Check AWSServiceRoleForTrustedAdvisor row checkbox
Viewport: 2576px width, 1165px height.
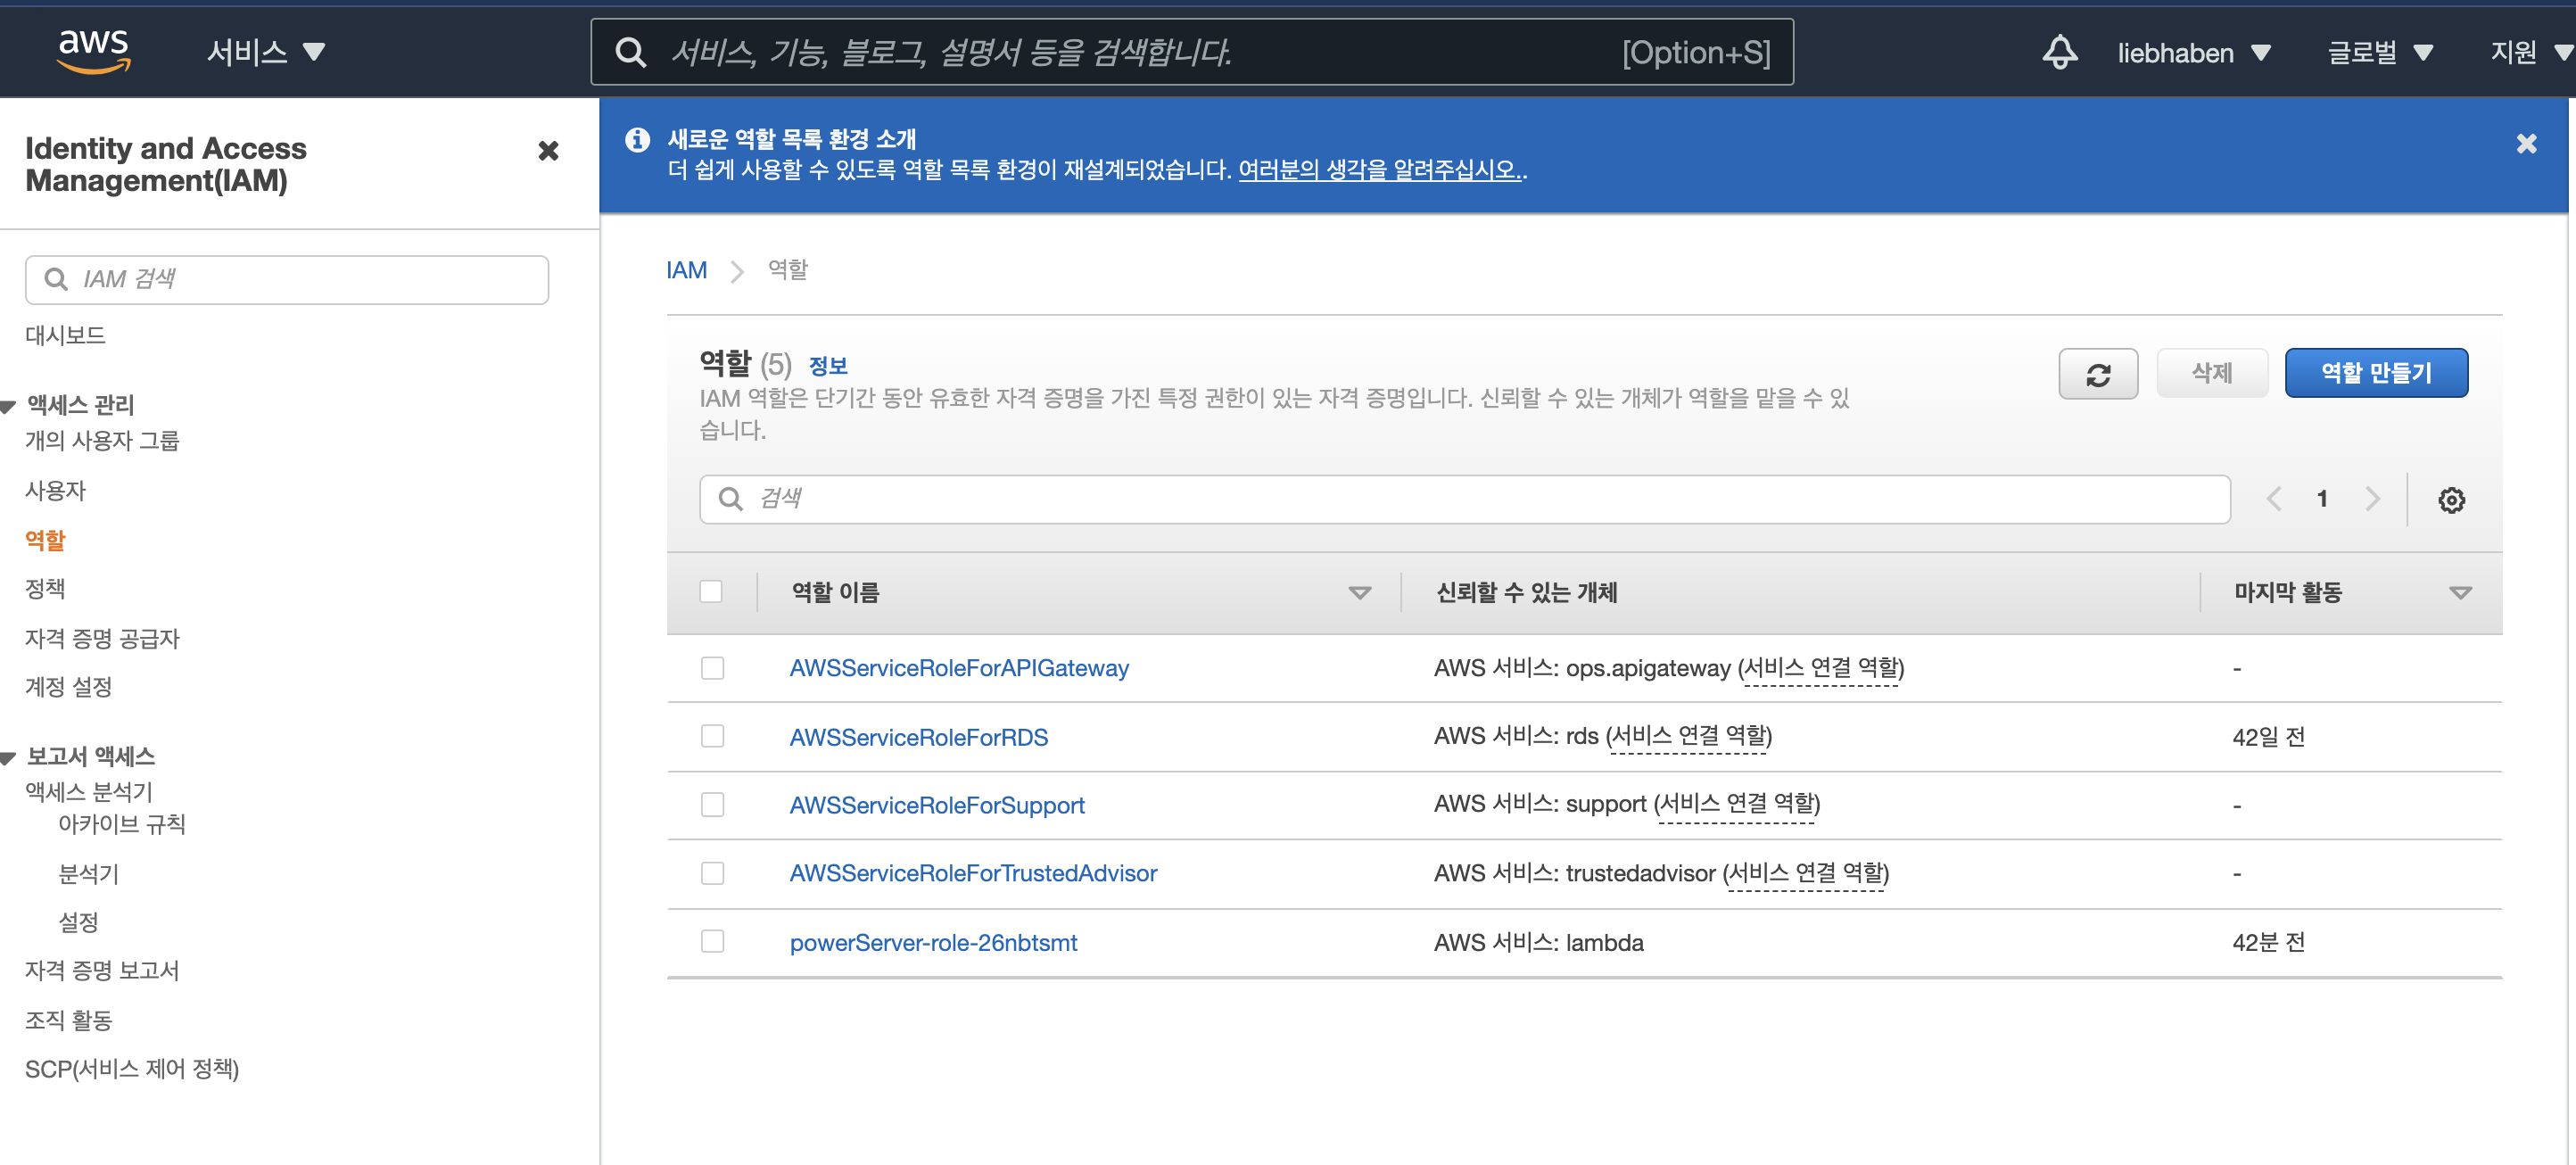click(712, 874)
